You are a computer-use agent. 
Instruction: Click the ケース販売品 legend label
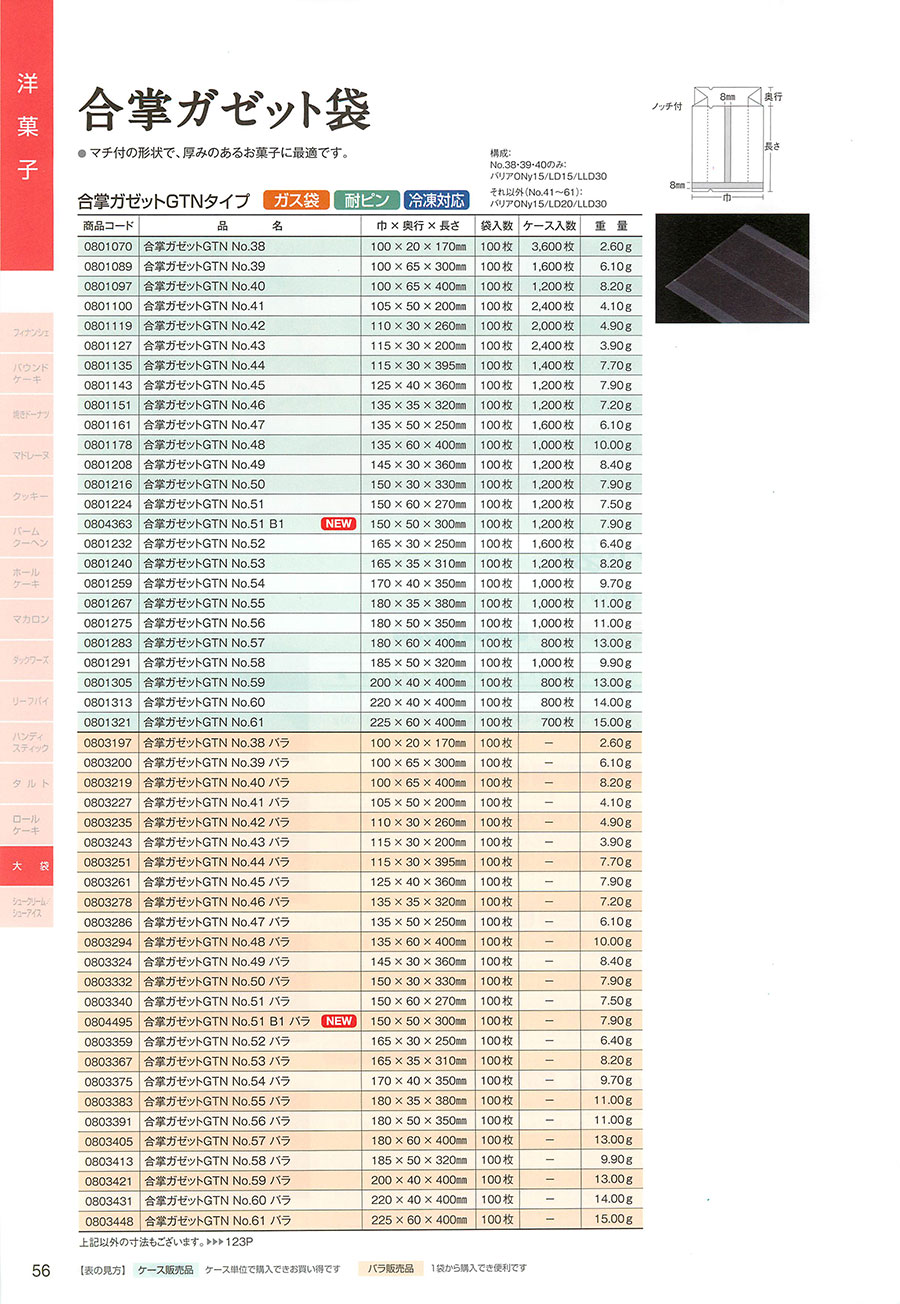(x=165, y=1269)
